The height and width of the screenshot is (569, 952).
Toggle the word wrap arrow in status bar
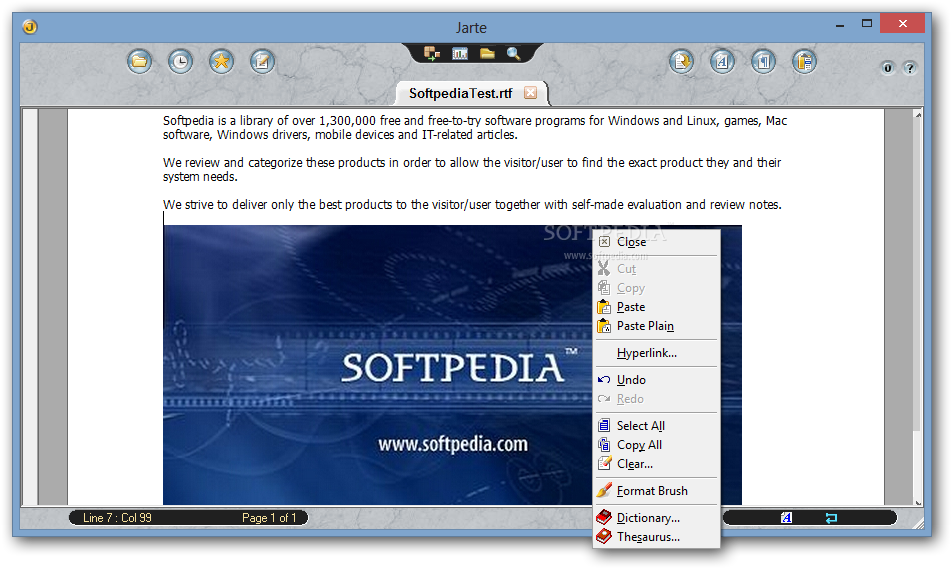point(831,517)
